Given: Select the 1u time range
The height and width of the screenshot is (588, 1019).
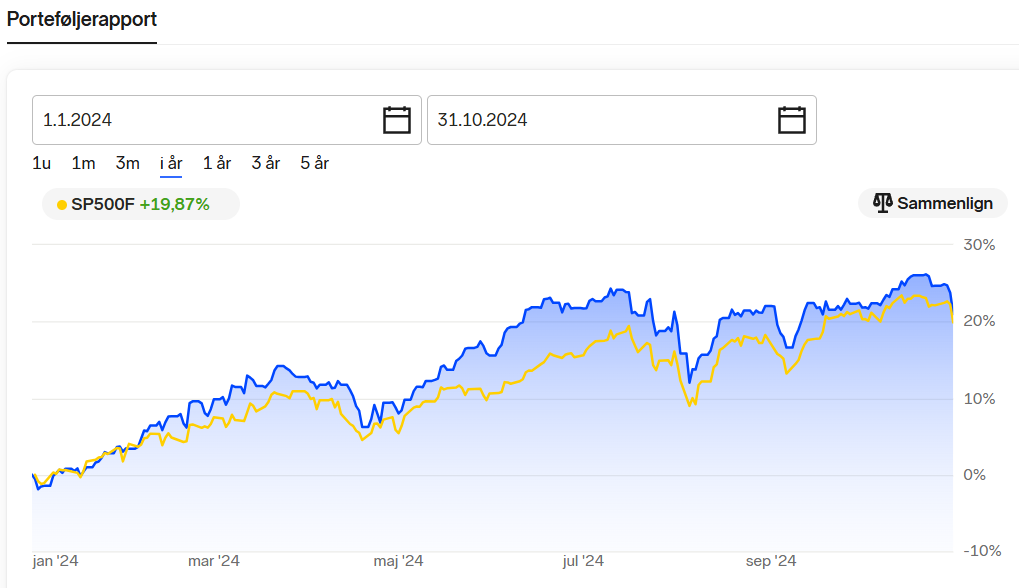Looking at the screenshot, I should (42, 163).
